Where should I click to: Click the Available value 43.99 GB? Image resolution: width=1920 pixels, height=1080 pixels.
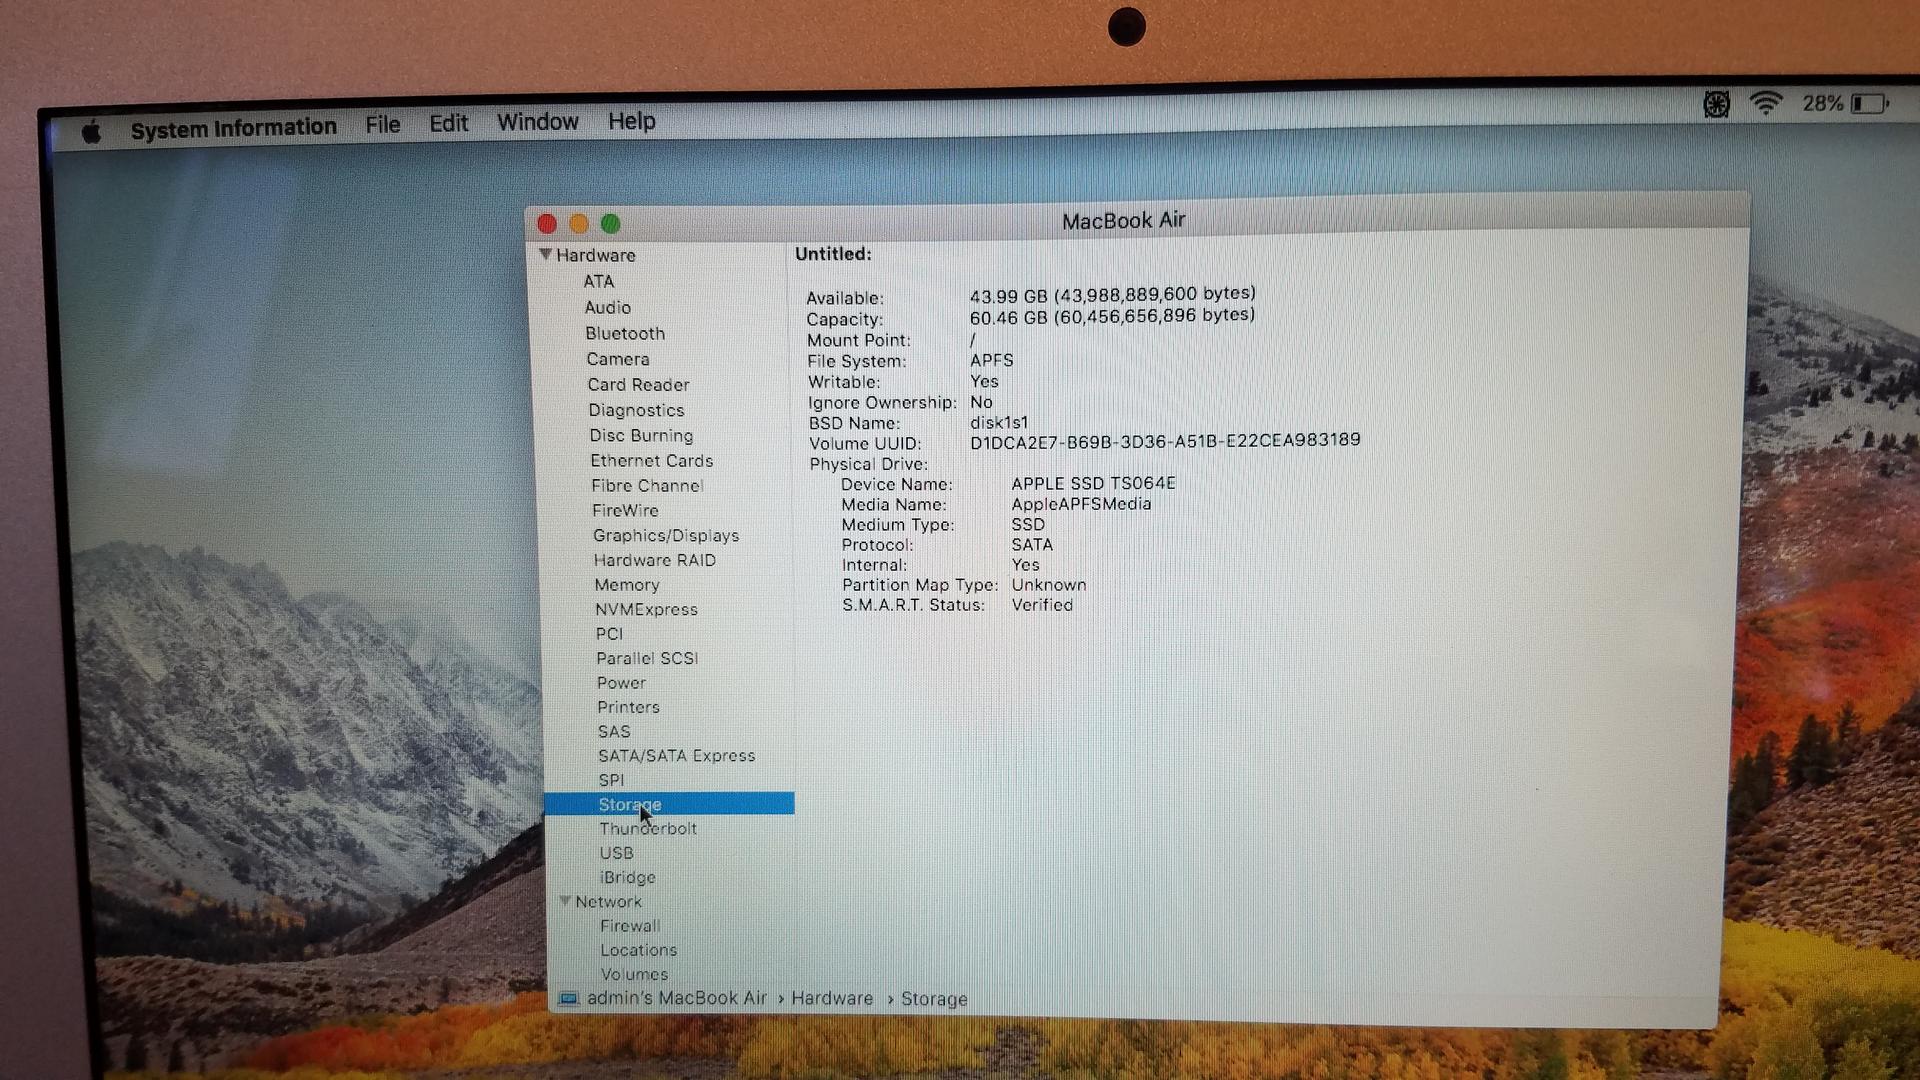[1112, 295]
